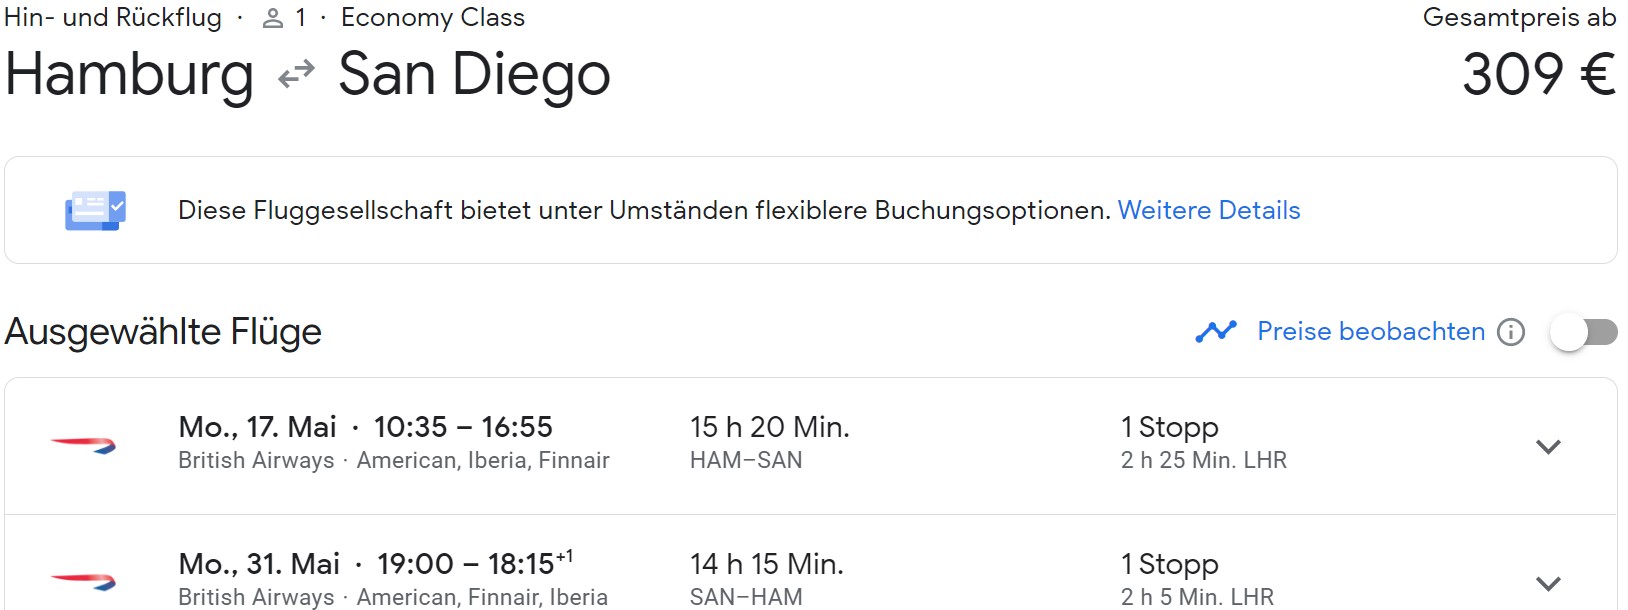Click the price tracking graph icon
The width and height of the screenshot is (1628, 610).
(1216, 331)
